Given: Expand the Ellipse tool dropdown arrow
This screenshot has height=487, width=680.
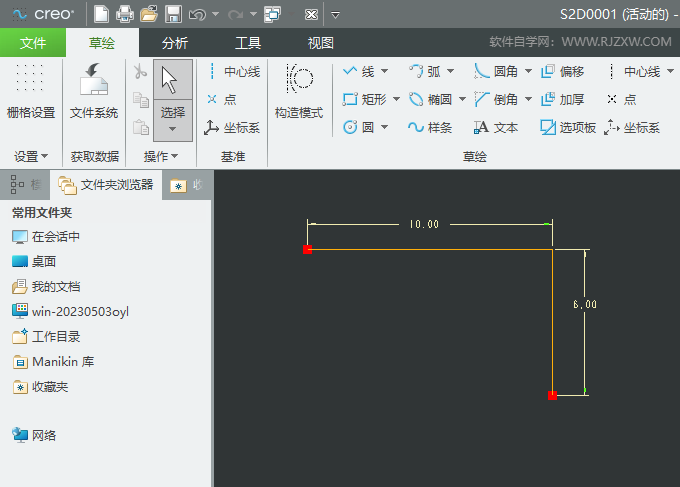Looking at the screenshot, I should [x=462, y=99].
